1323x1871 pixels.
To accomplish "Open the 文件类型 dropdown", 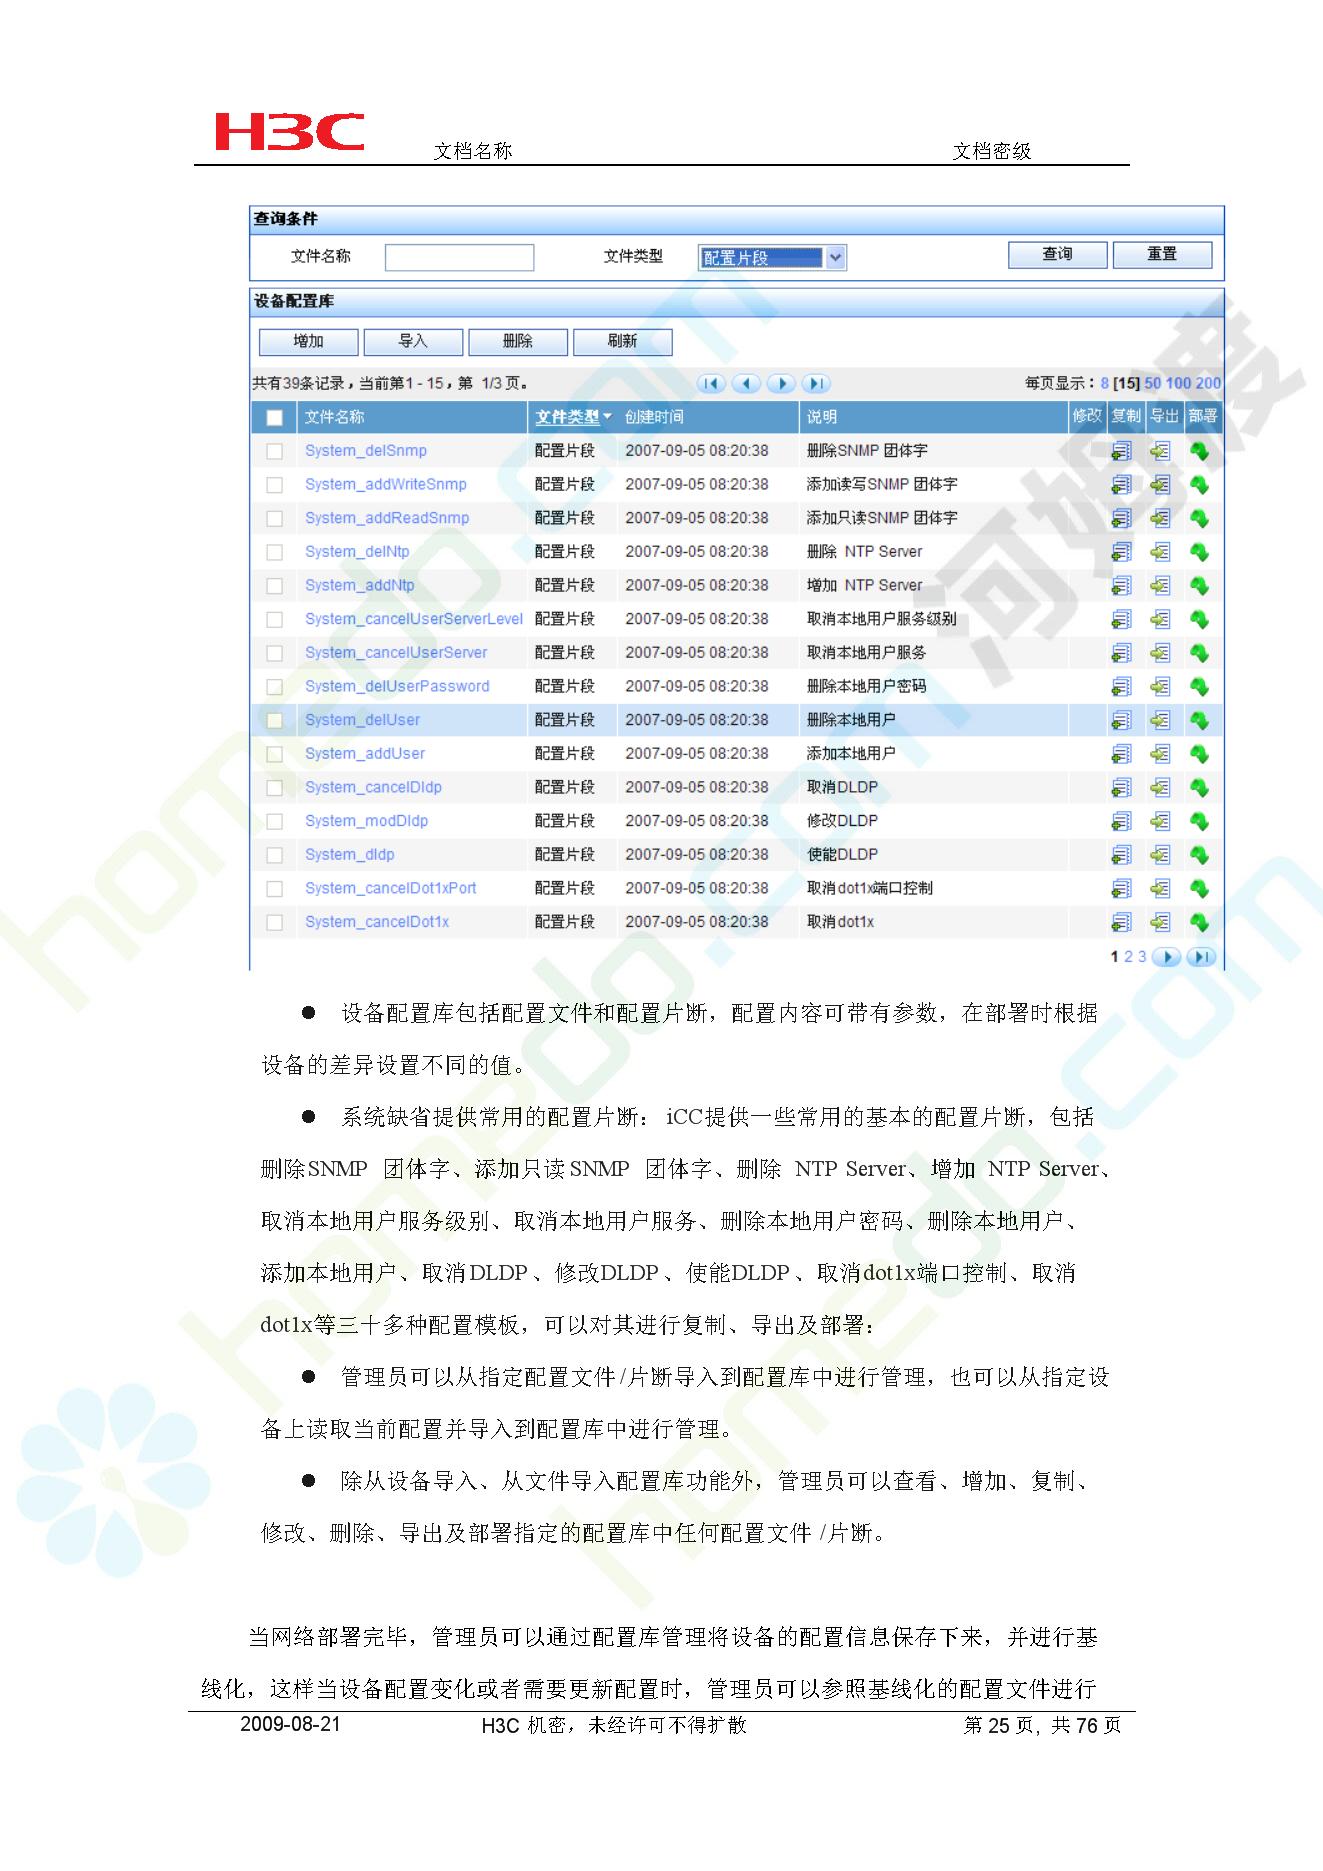I will [x=772, y=258].
